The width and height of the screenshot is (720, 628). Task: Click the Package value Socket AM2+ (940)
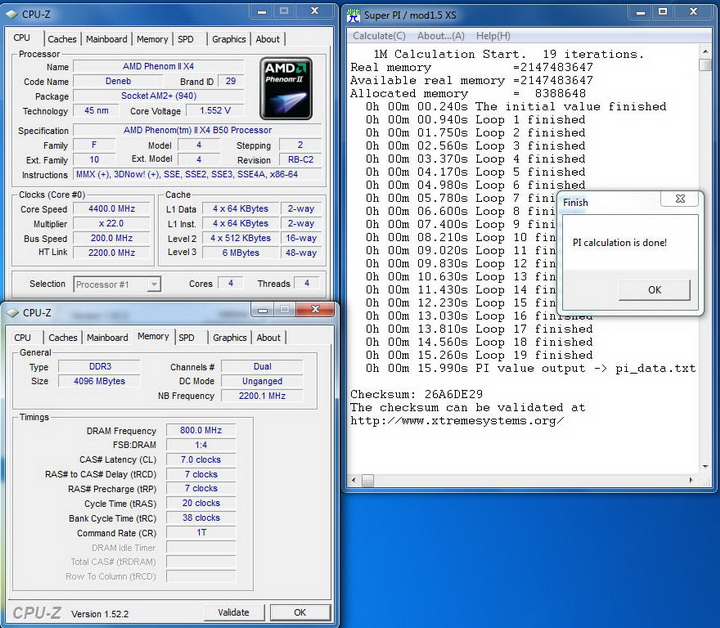pos(158,96)
